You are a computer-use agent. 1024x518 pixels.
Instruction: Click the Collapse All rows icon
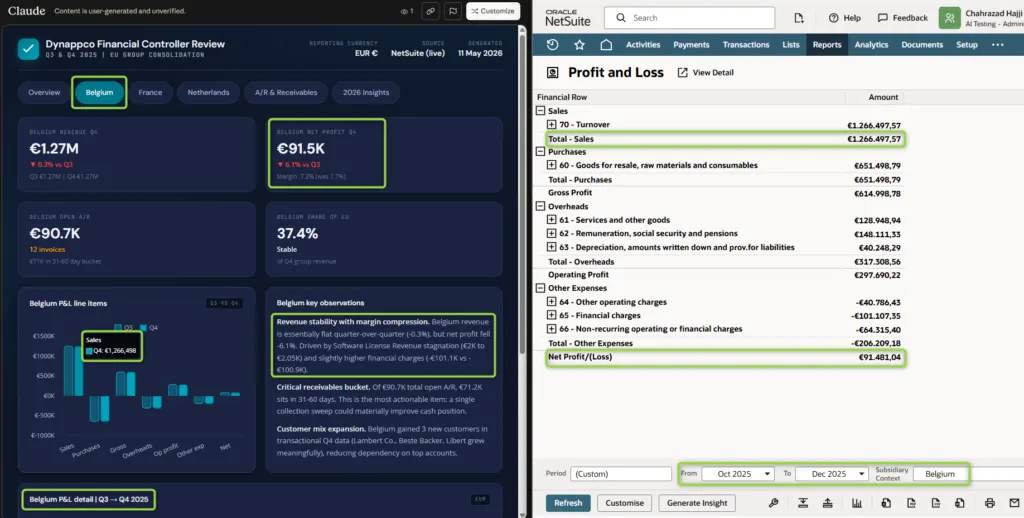click(x=827, y=503)
